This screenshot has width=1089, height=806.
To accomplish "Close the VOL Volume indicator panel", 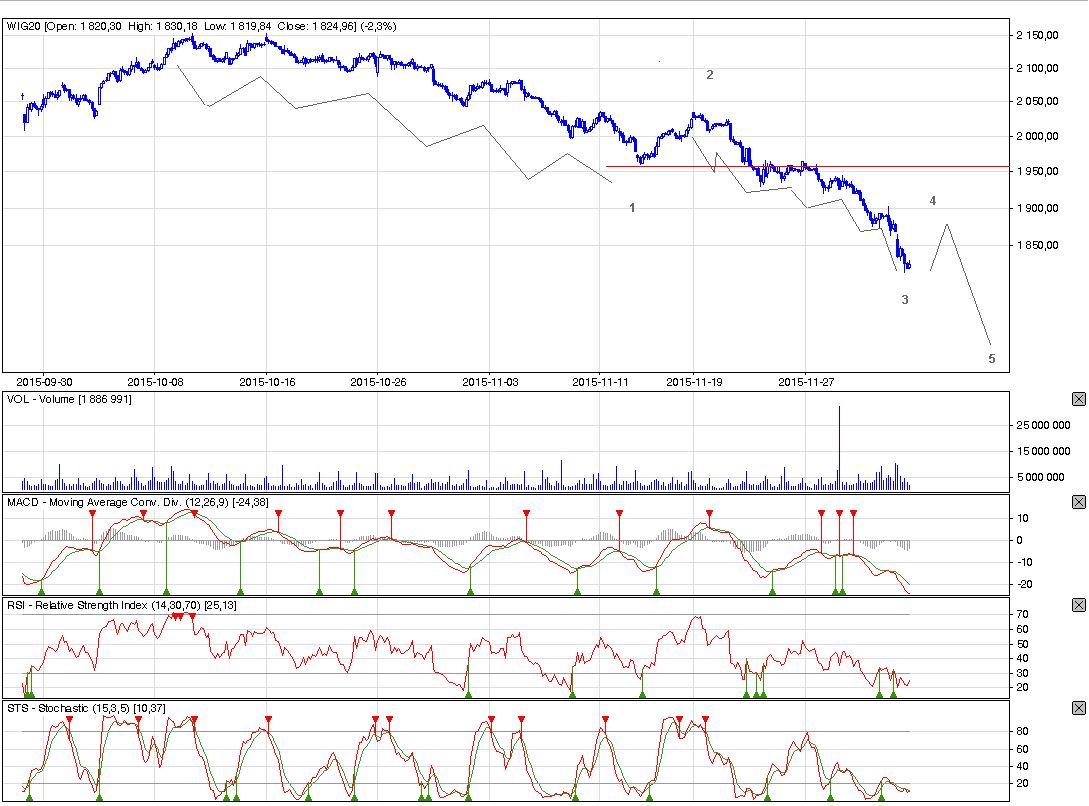I will coord(1078,399).
